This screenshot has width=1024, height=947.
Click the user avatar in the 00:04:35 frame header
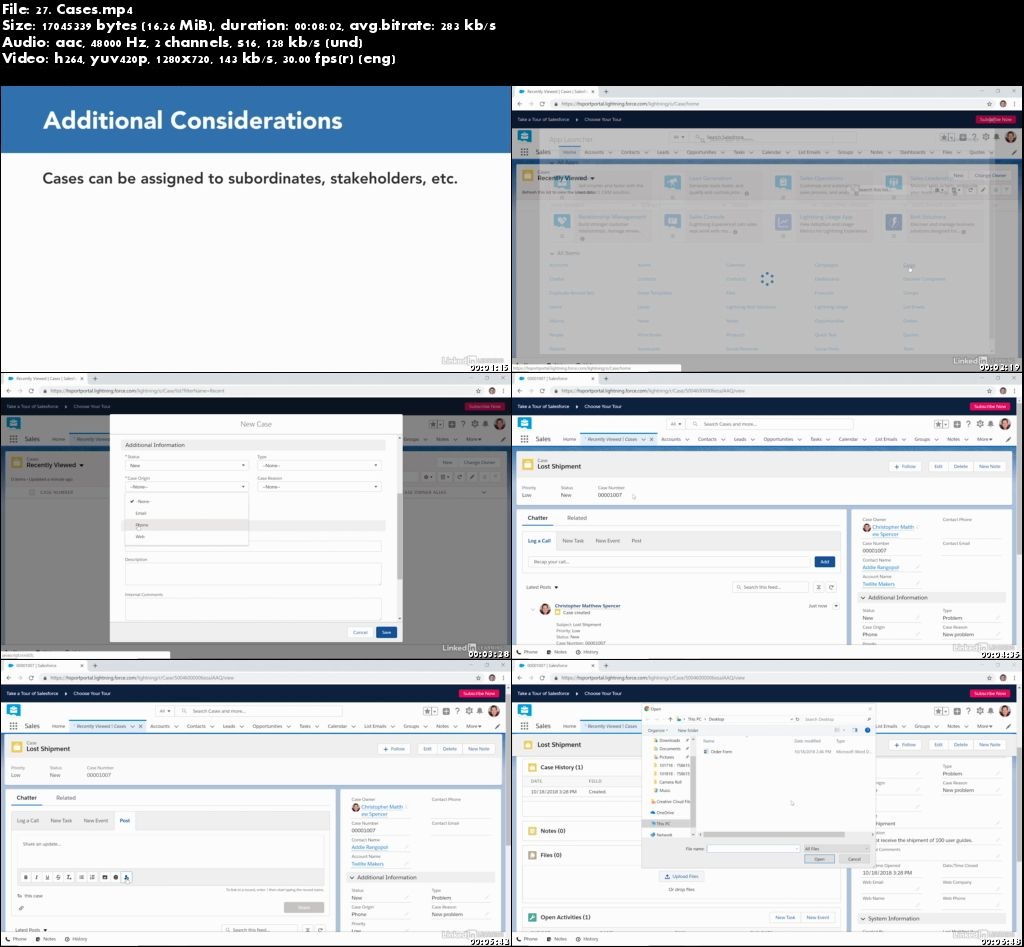1005,424
